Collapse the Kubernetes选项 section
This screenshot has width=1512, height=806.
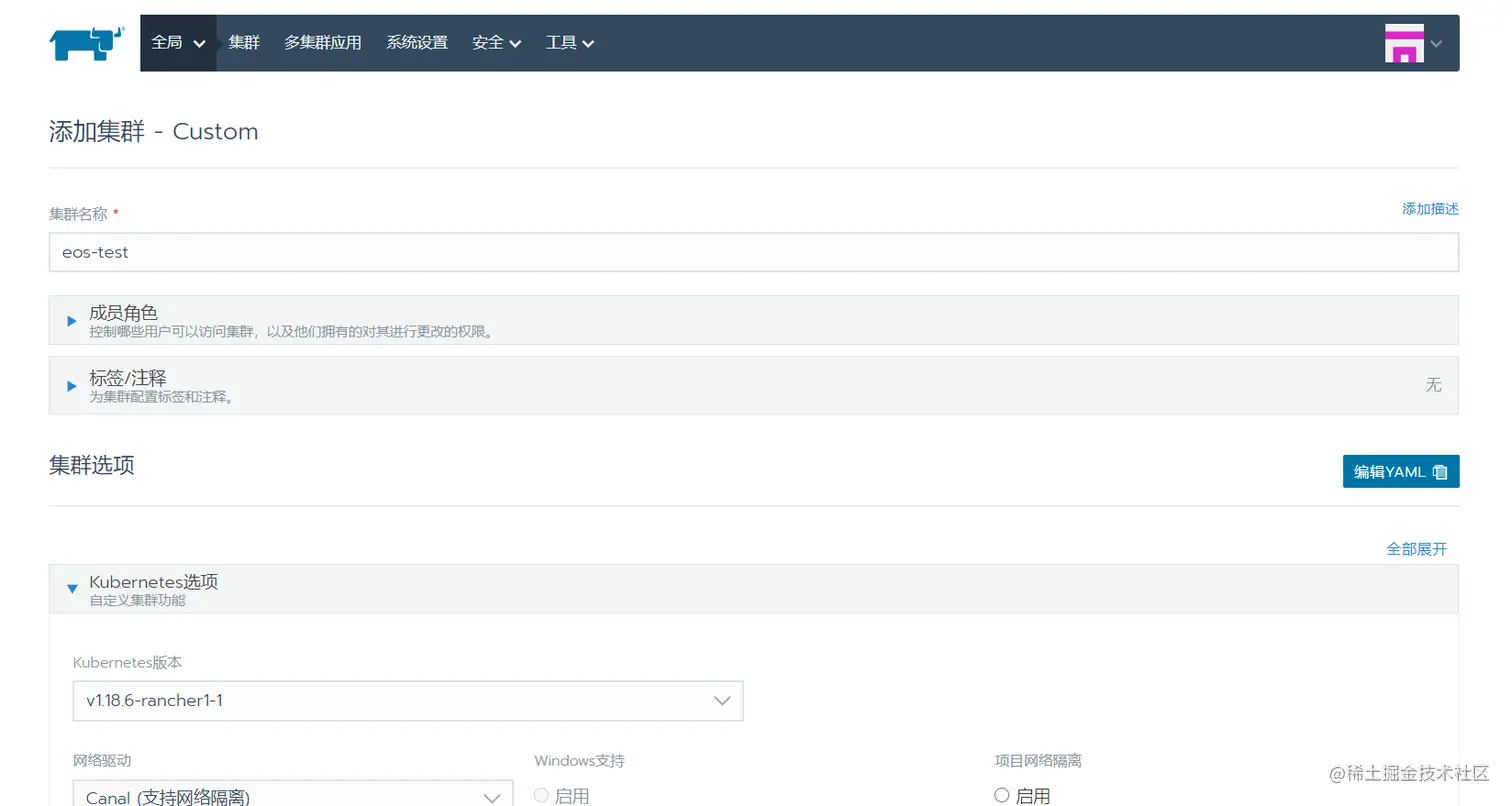754,589
